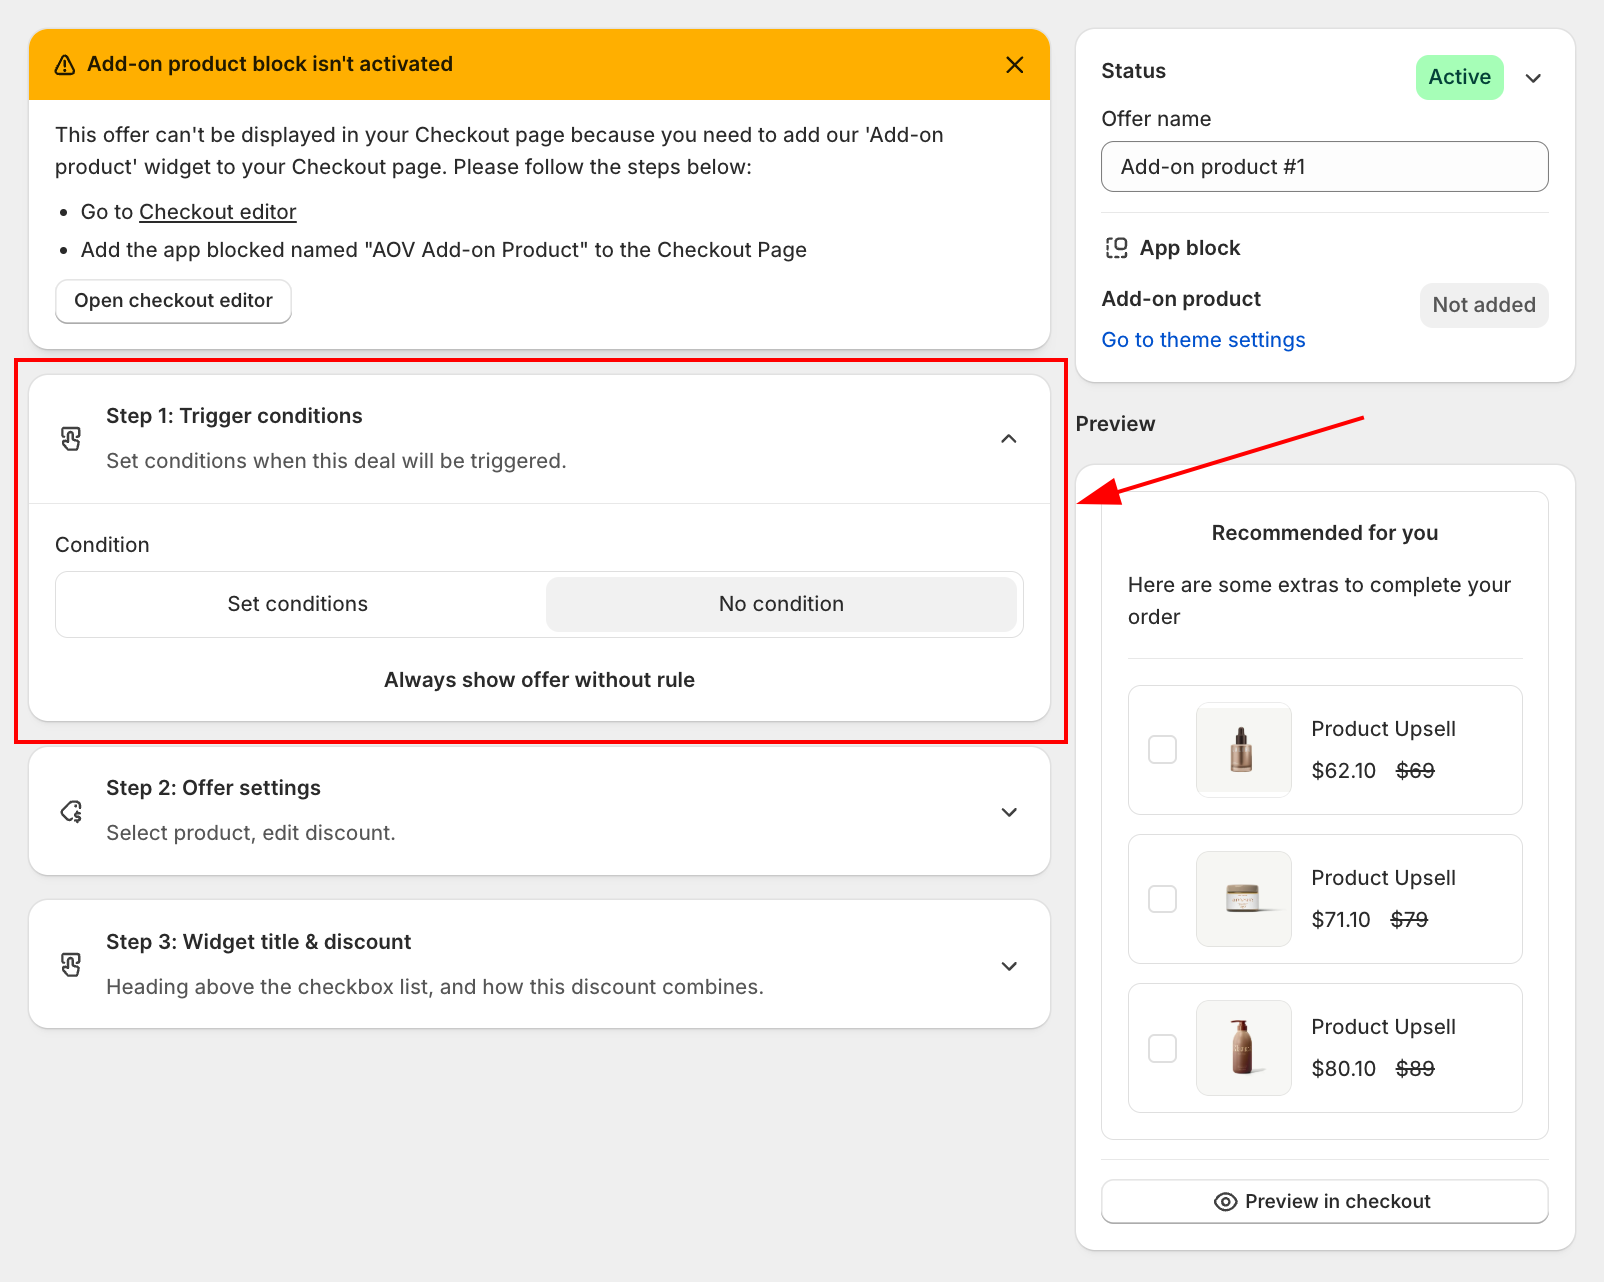
Task: Click the Active status badge
Action: coord(1460,77)
